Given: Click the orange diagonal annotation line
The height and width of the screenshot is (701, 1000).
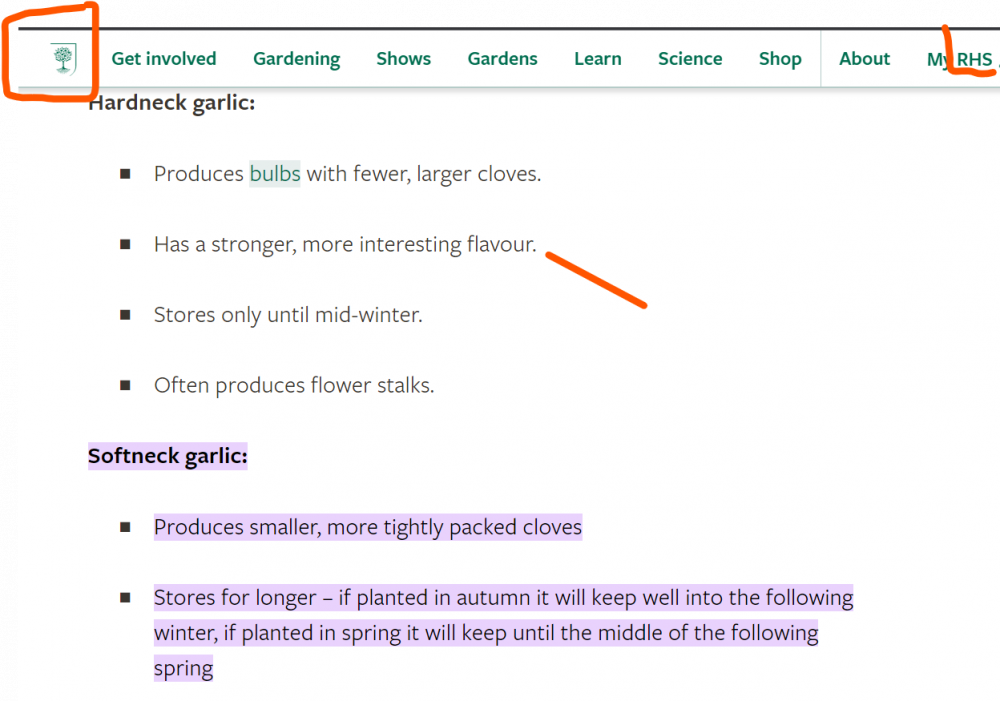Looking at the screenshot, I should tap(596, 280).
